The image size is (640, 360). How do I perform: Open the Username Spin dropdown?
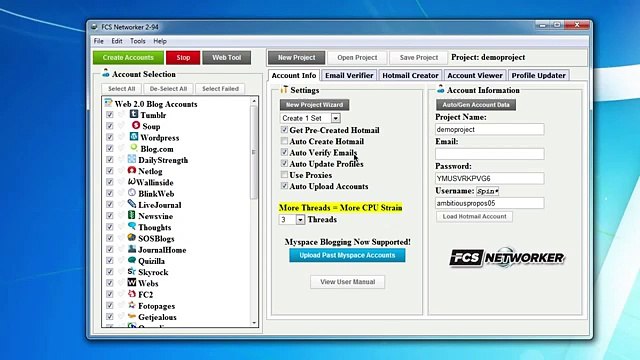(487, 191)
